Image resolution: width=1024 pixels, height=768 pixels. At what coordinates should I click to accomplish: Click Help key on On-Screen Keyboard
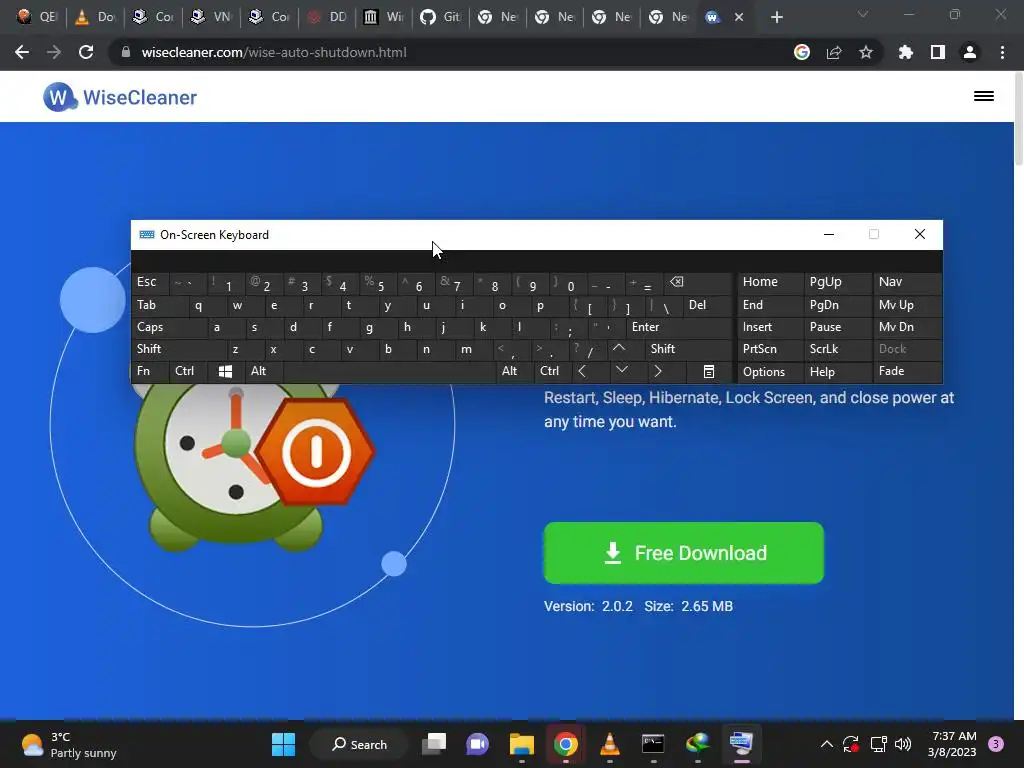coord(837,372)
